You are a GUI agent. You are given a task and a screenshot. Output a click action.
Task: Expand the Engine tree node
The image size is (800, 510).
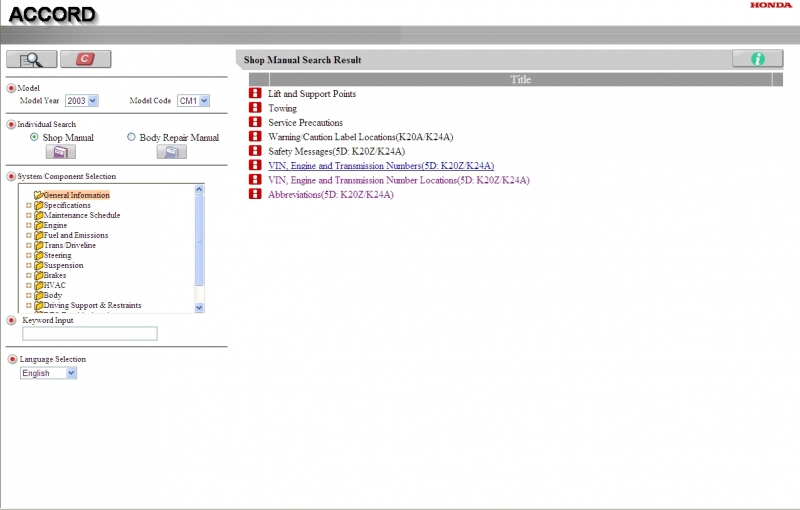point(29,225)
